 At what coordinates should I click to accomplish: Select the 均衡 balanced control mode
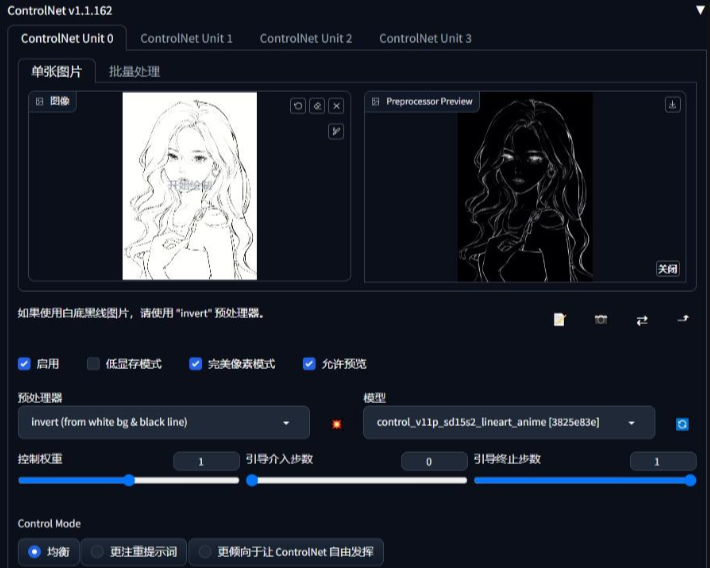[x=49, y=552]
